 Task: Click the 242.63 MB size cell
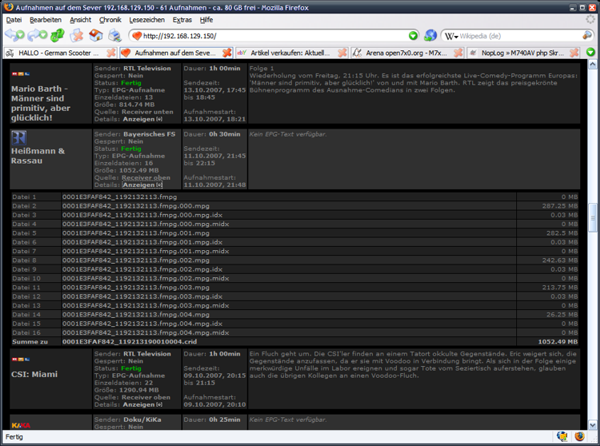(560, 260)
